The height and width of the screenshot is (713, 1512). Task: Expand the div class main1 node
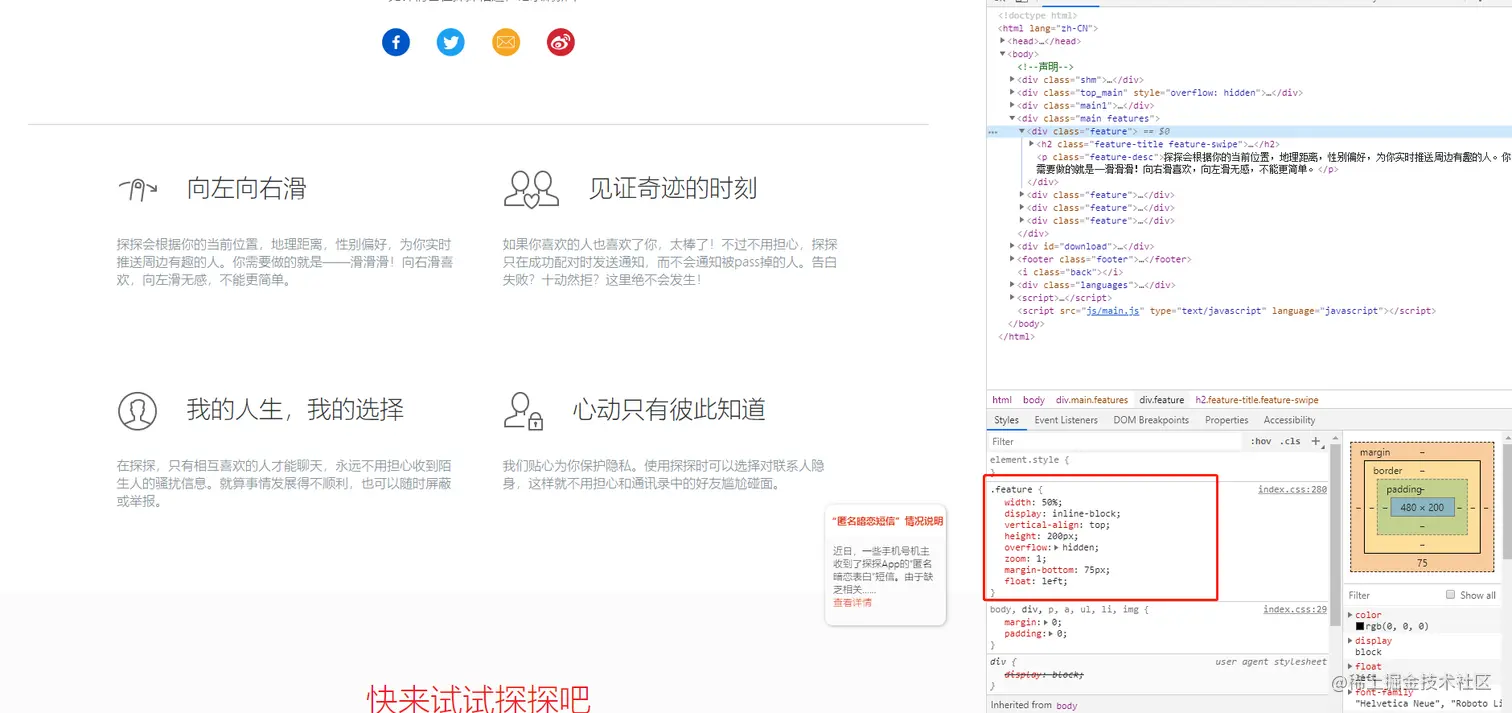coord(1013,106)
